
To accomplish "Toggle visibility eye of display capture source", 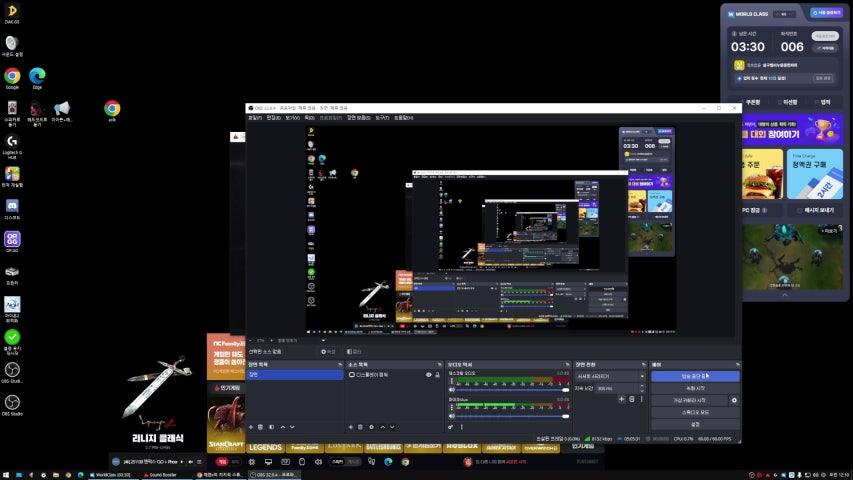I will pos(429,375).
